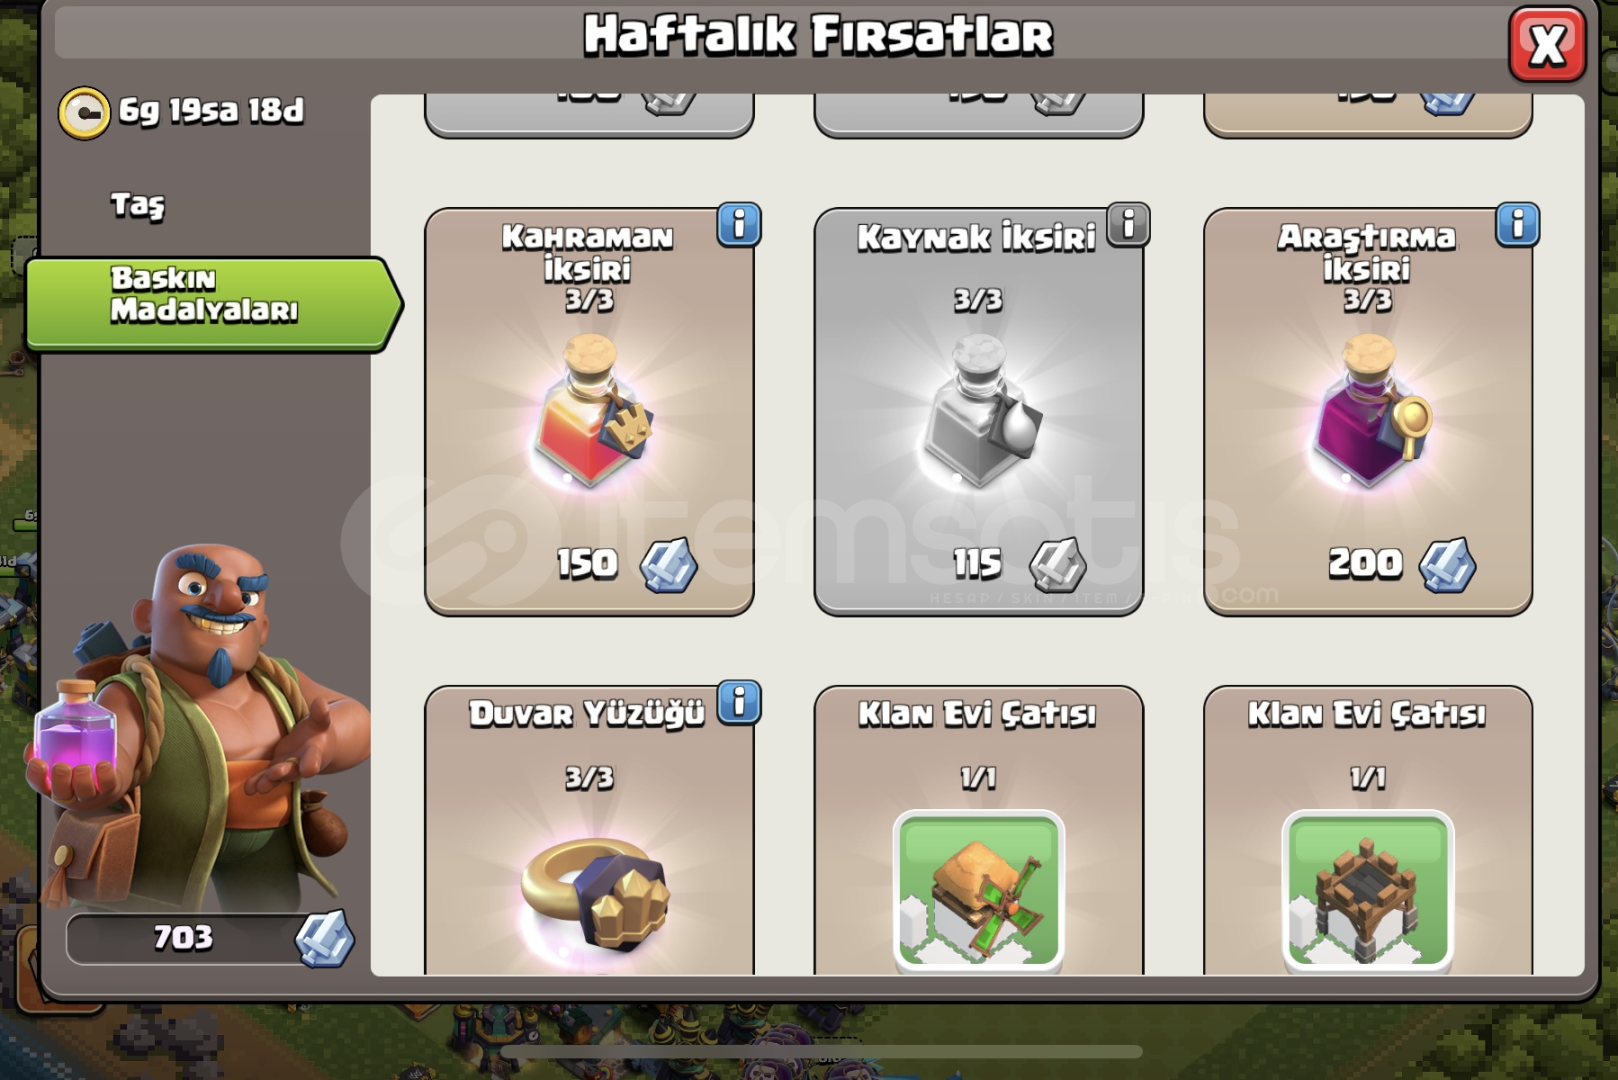Close the Haftalık Fırsatlar window

[x=1547, y=44]
